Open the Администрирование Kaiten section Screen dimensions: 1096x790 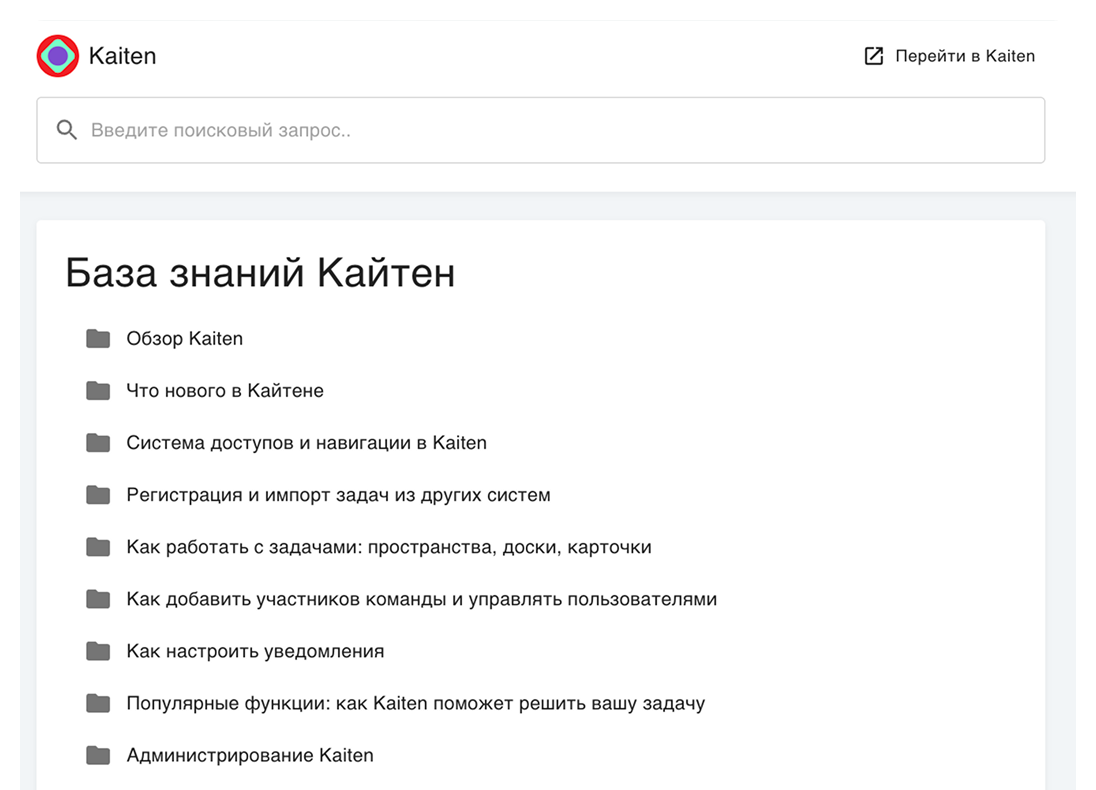250,755
